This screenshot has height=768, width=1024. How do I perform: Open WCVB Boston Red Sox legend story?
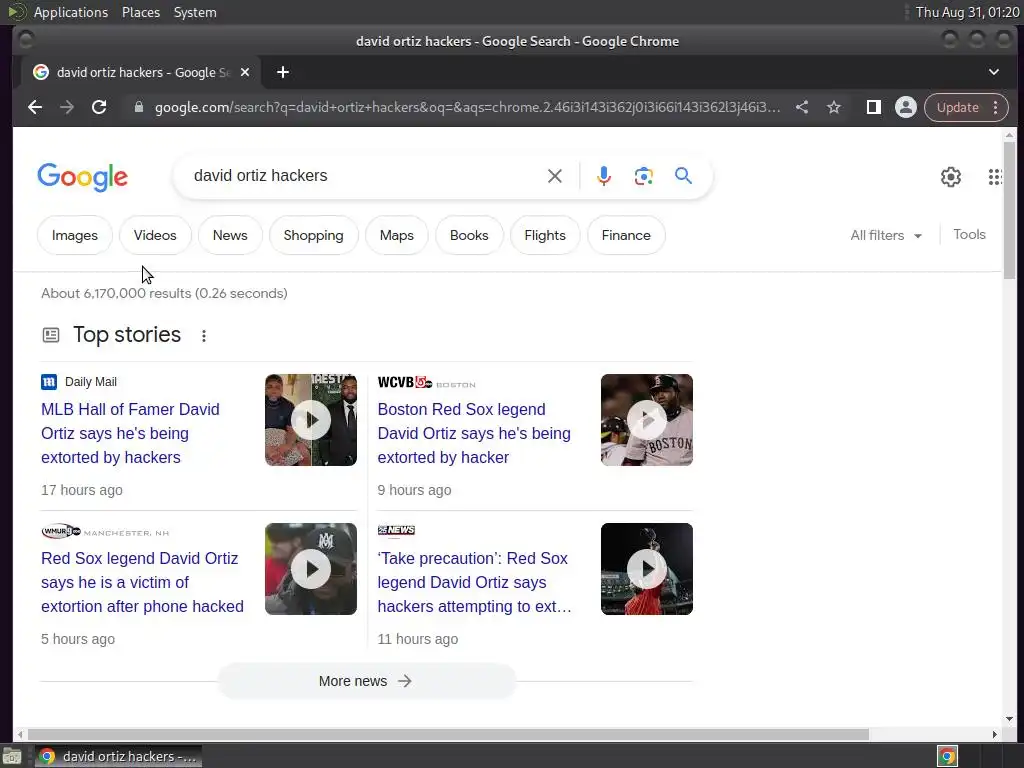tap(474, 433)
